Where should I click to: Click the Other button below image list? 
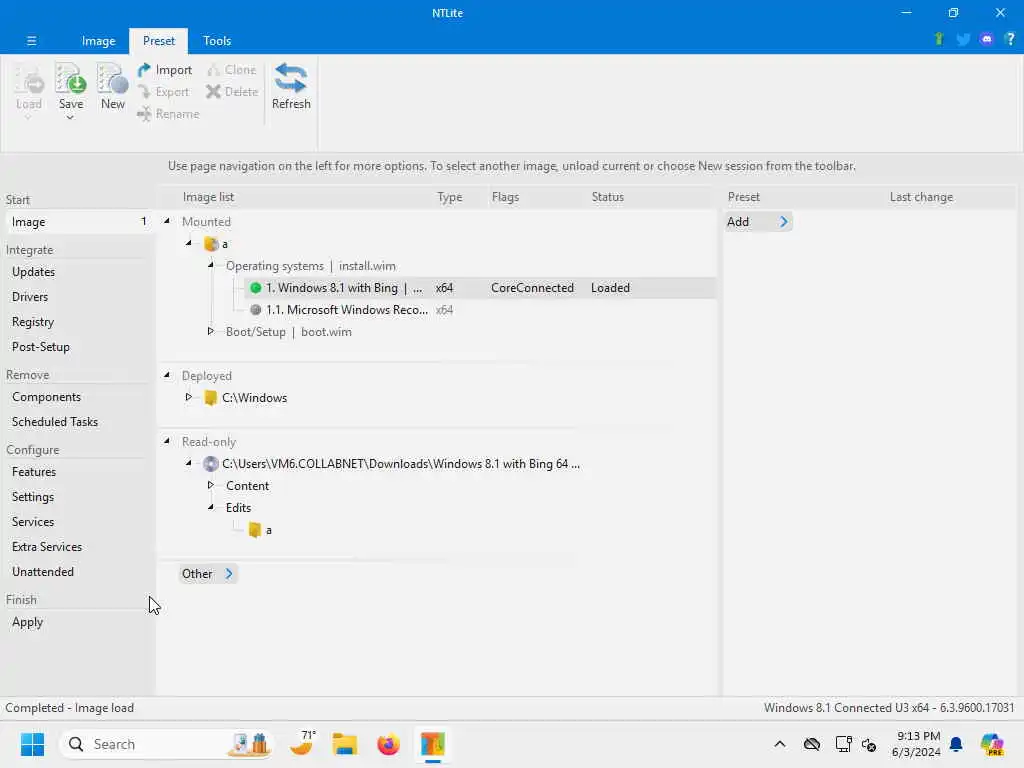[x=208, y=574]
